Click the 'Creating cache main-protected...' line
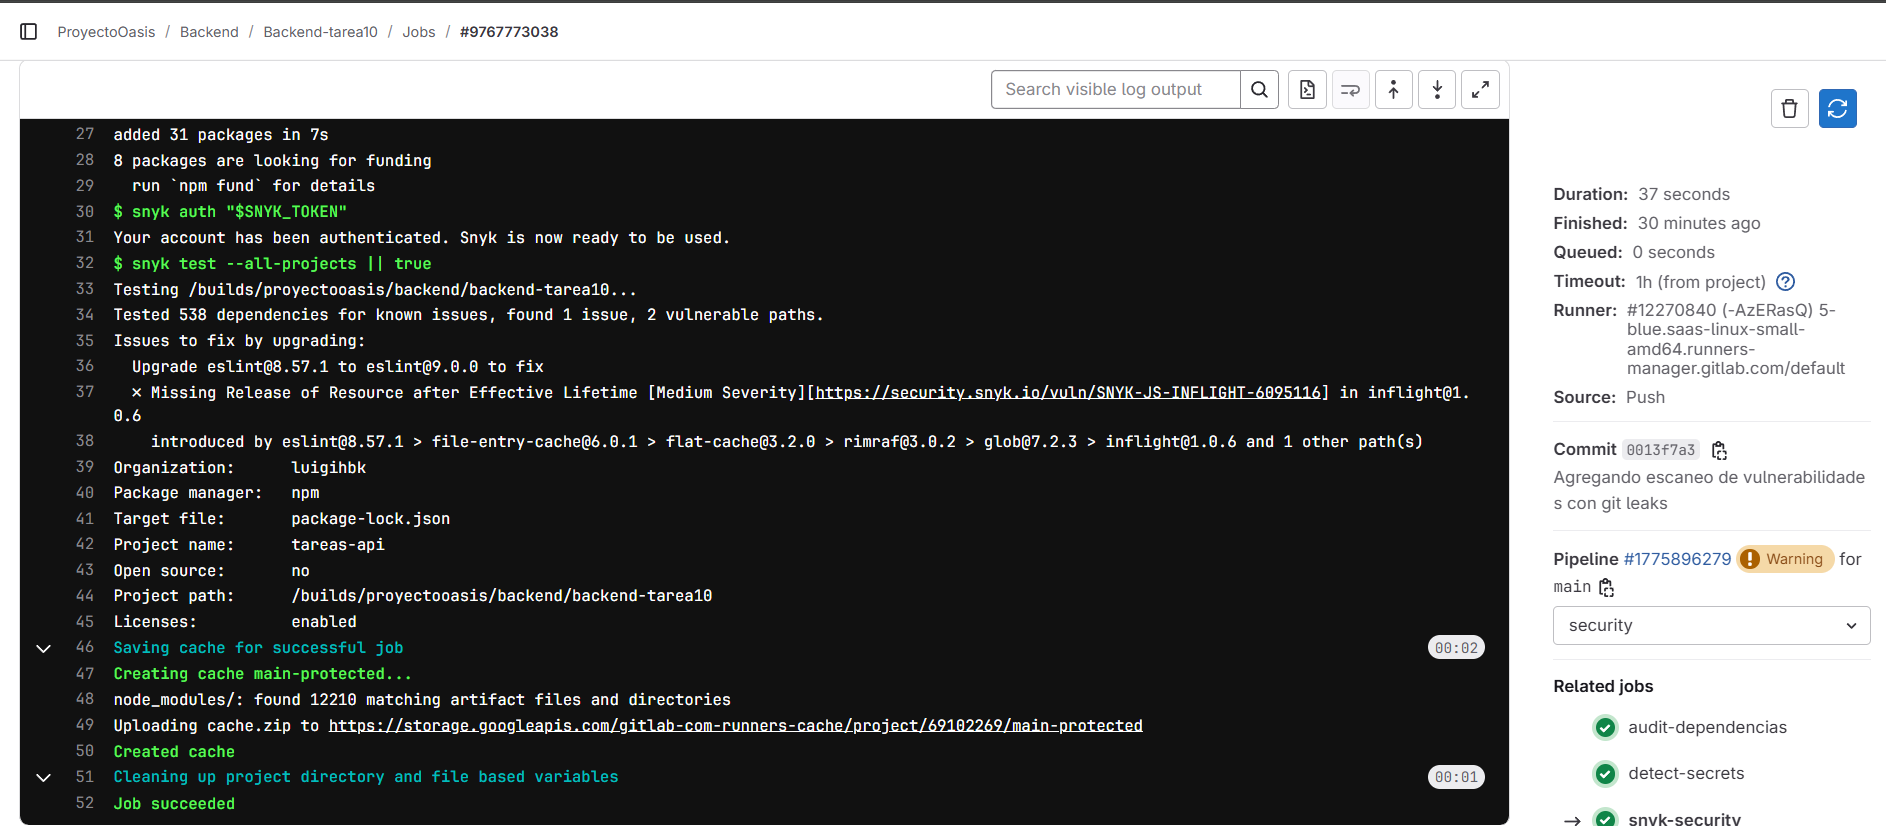The width and height of the screenshot is (1886, 826). (x=262, y=674)
